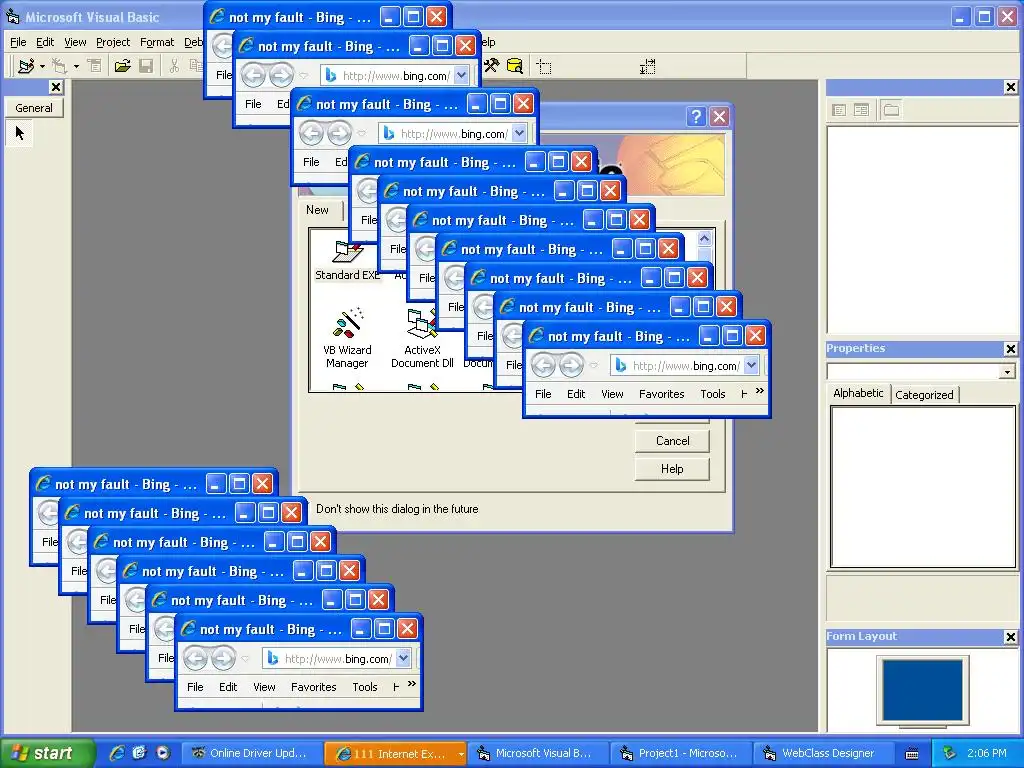Close the Project Explorer panel

click(x=1011, y=87)
